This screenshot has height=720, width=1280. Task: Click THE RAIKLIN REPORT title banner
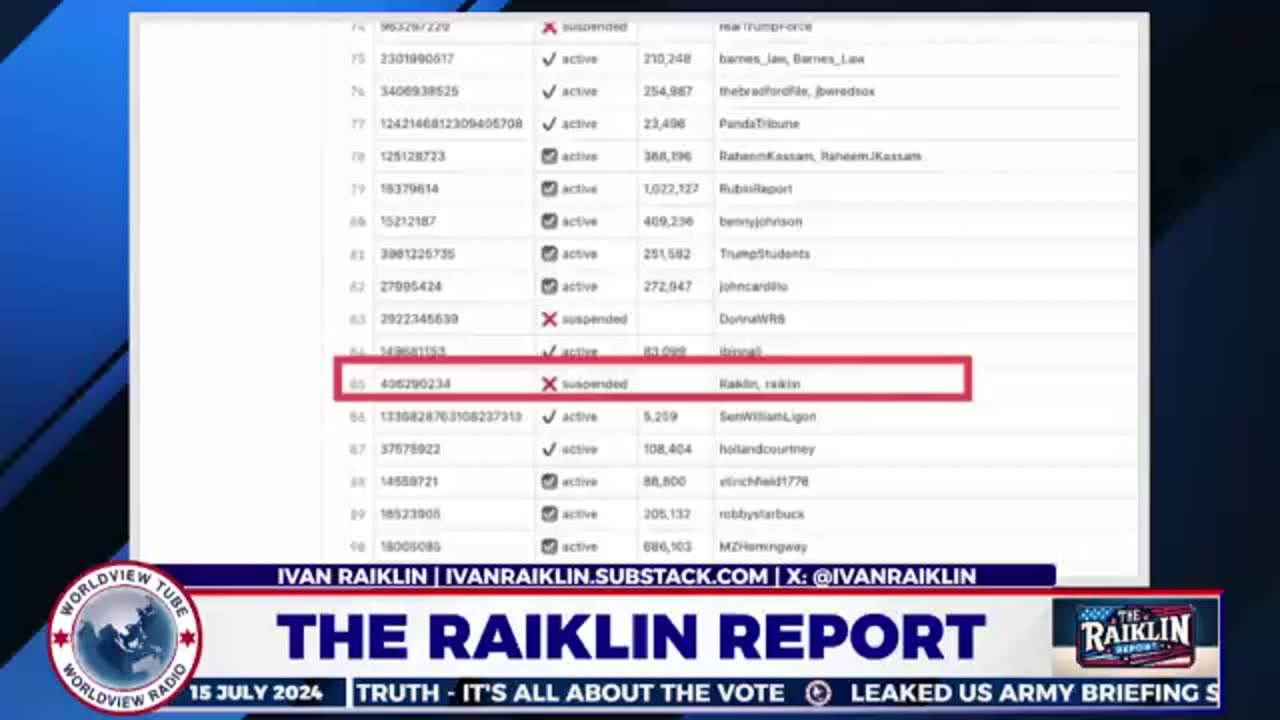click(631, 637)
